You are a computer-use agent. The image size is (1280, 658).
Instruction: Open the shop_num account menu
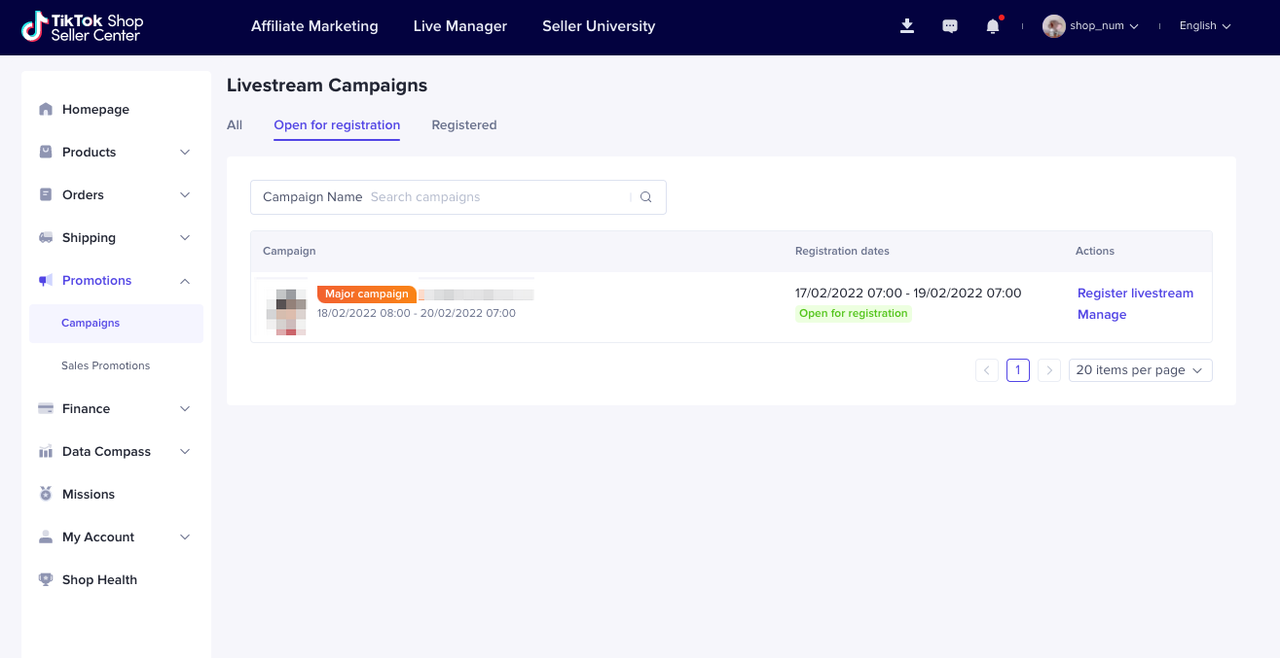1091,26
